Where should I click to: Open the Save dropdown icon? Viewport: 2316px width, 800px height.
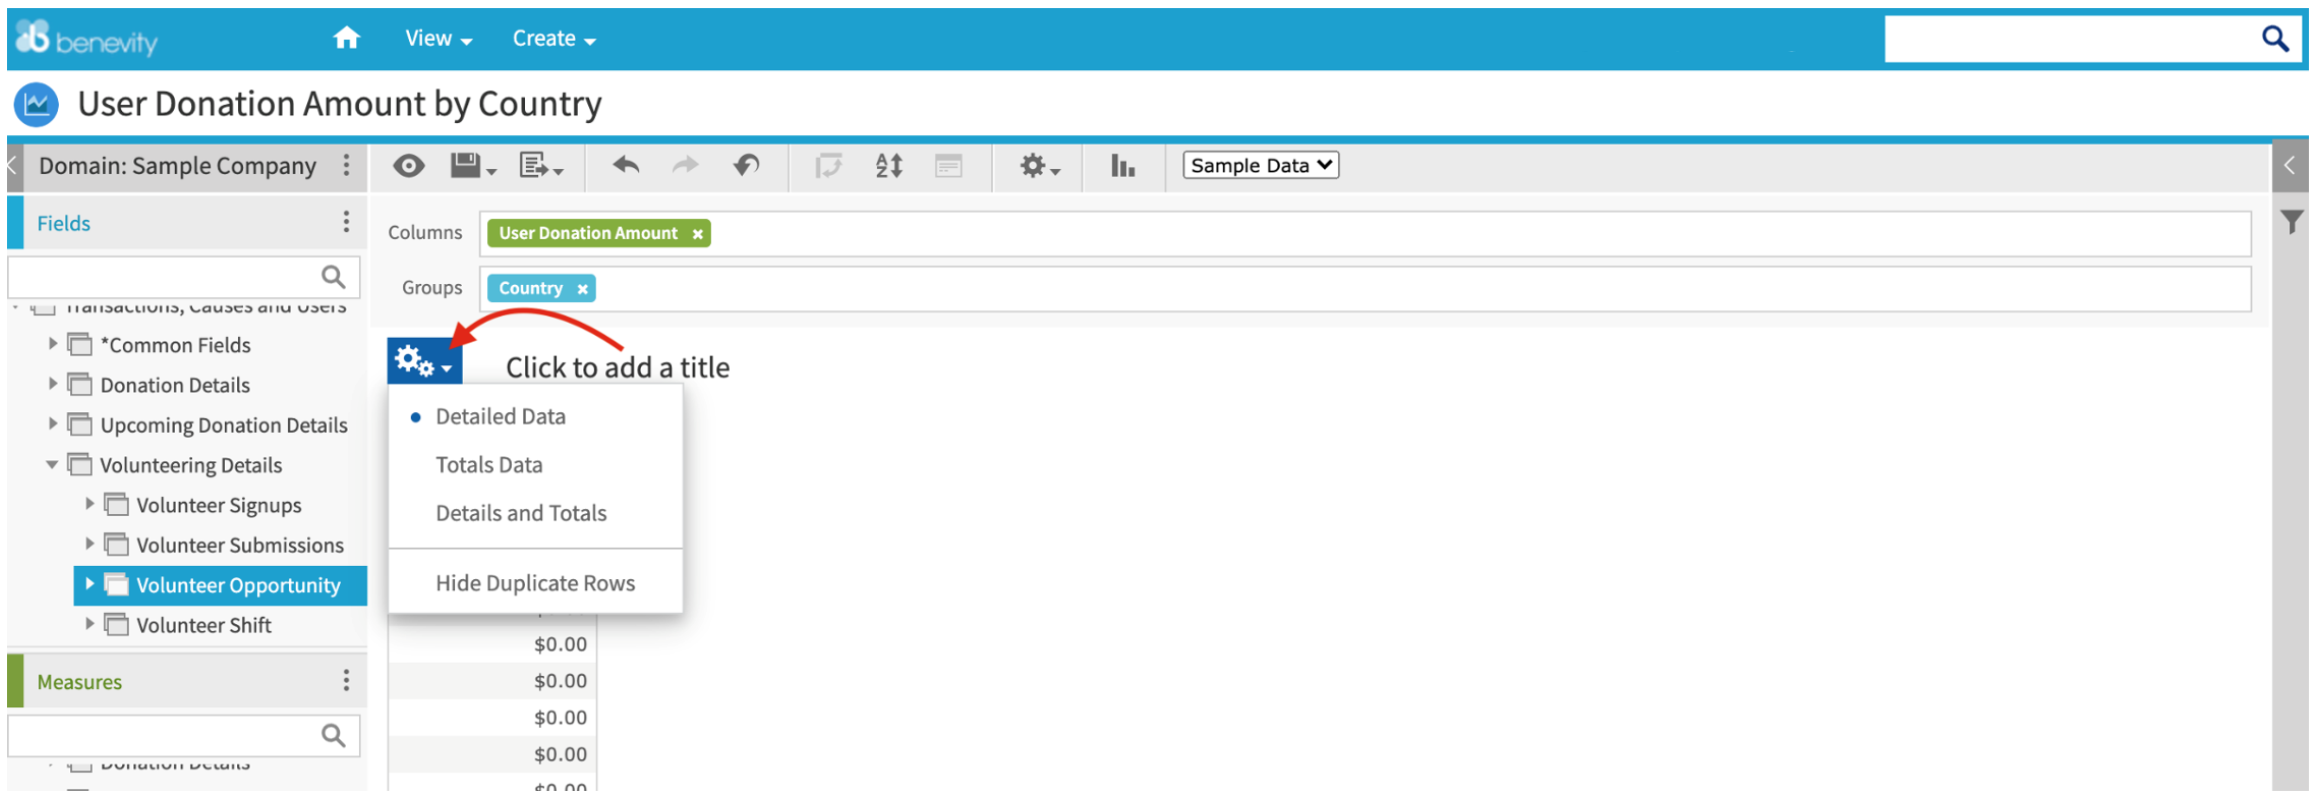click(x=472, y=166)
